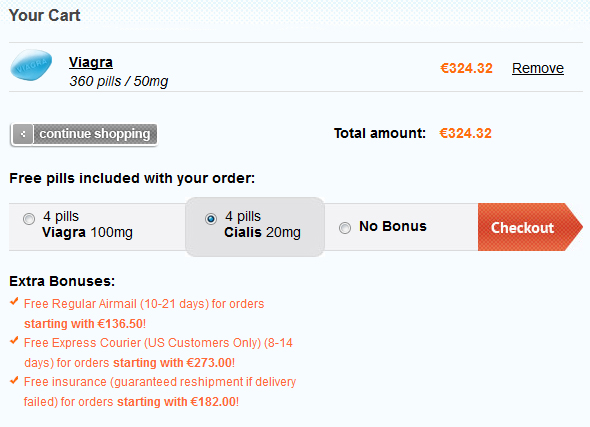Click the Free insurance bonus text

point(160,392)
